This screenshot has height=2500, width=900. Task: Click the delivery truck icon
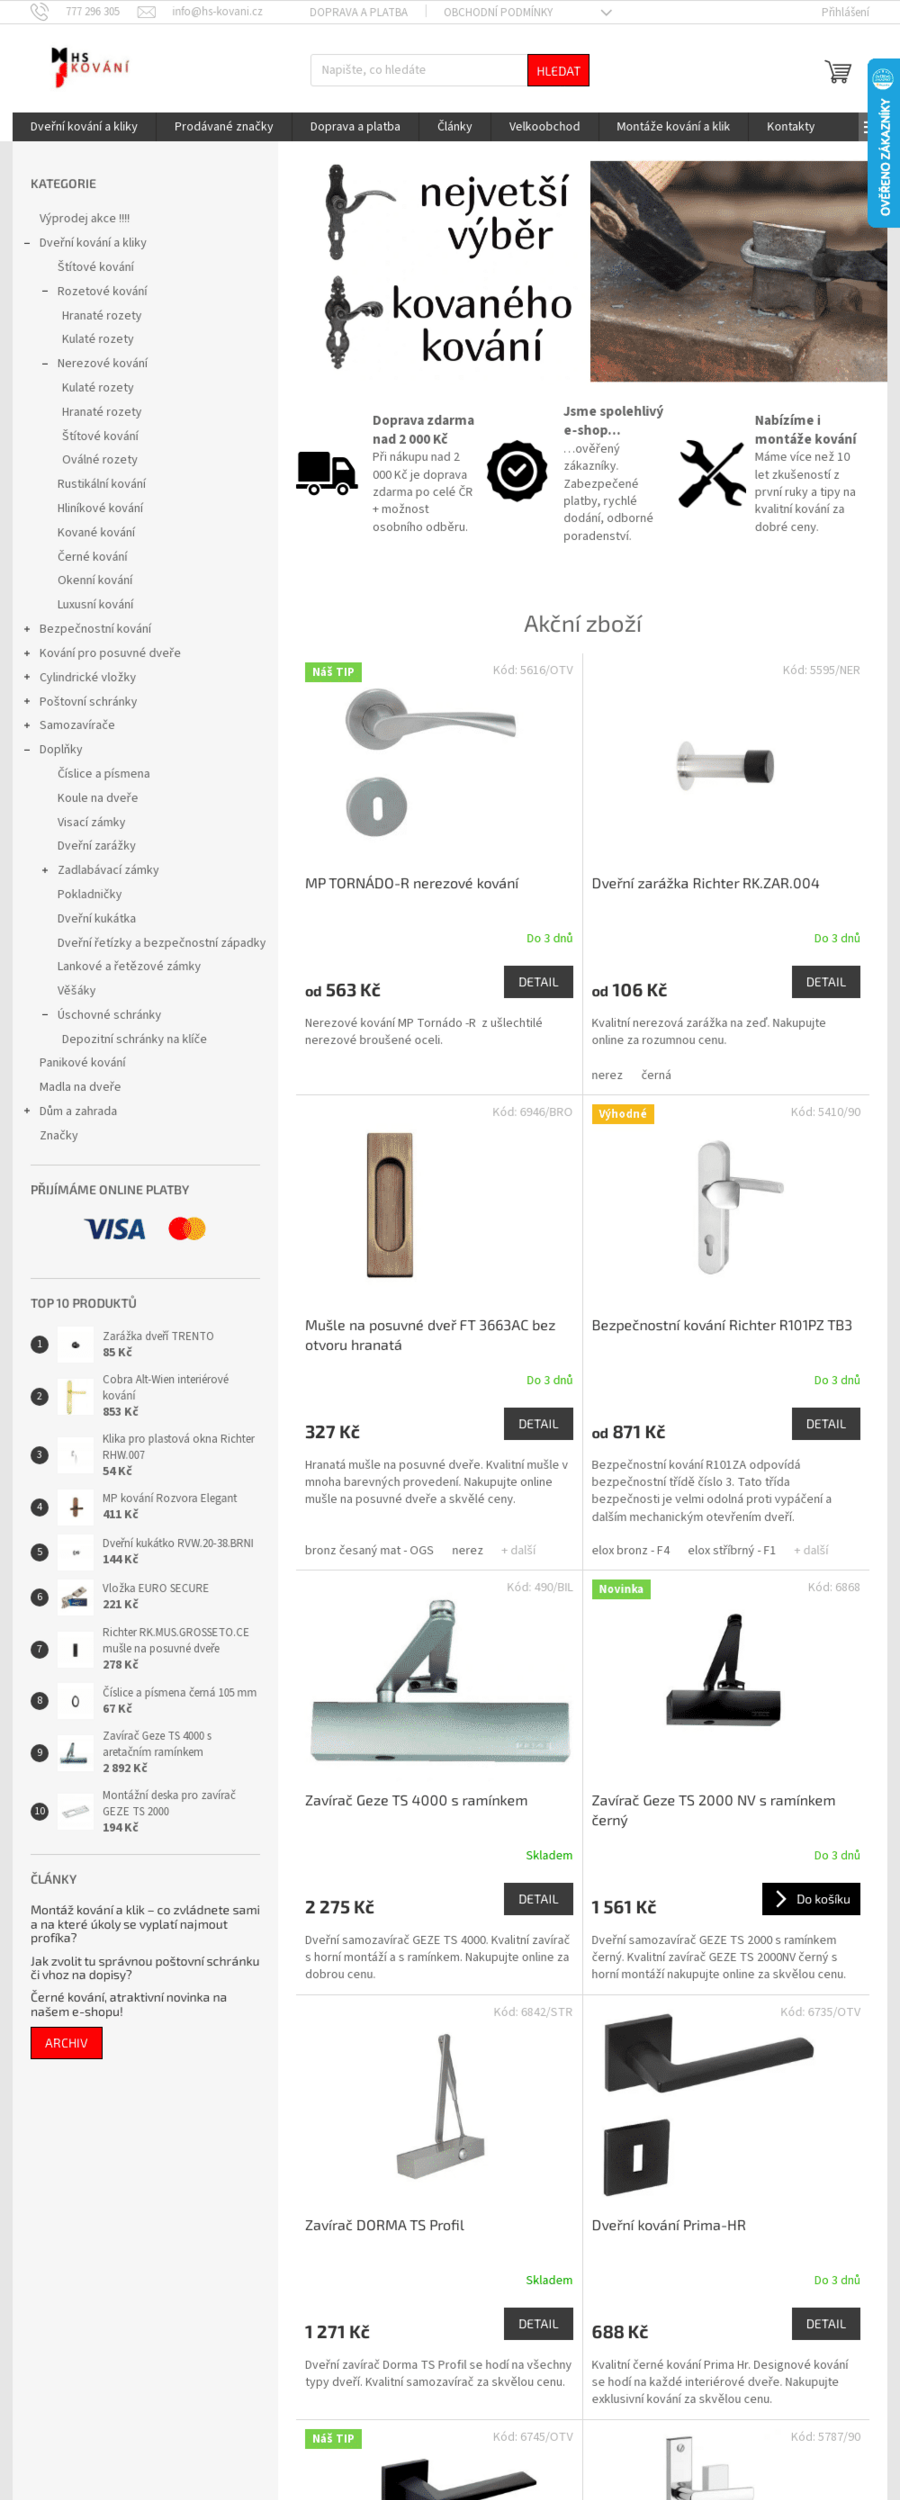point(327,473)
